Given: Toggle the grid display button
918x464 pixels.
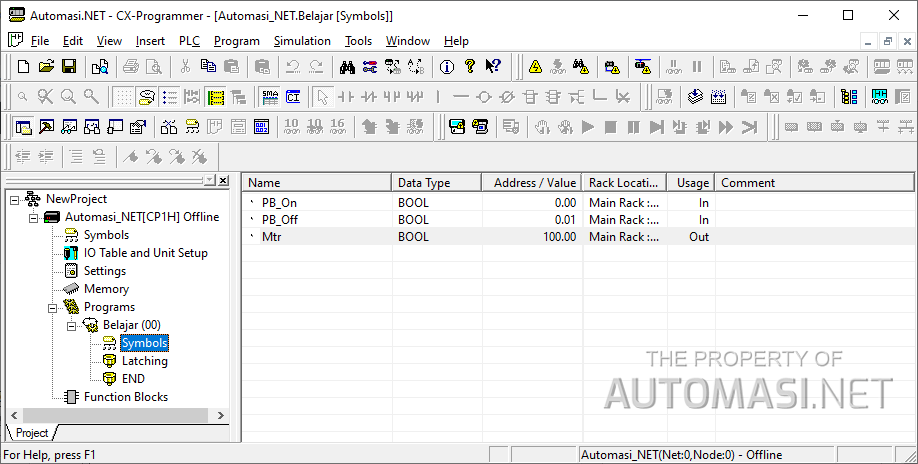Looking at the screenshot, I should (x=122, y=97).
